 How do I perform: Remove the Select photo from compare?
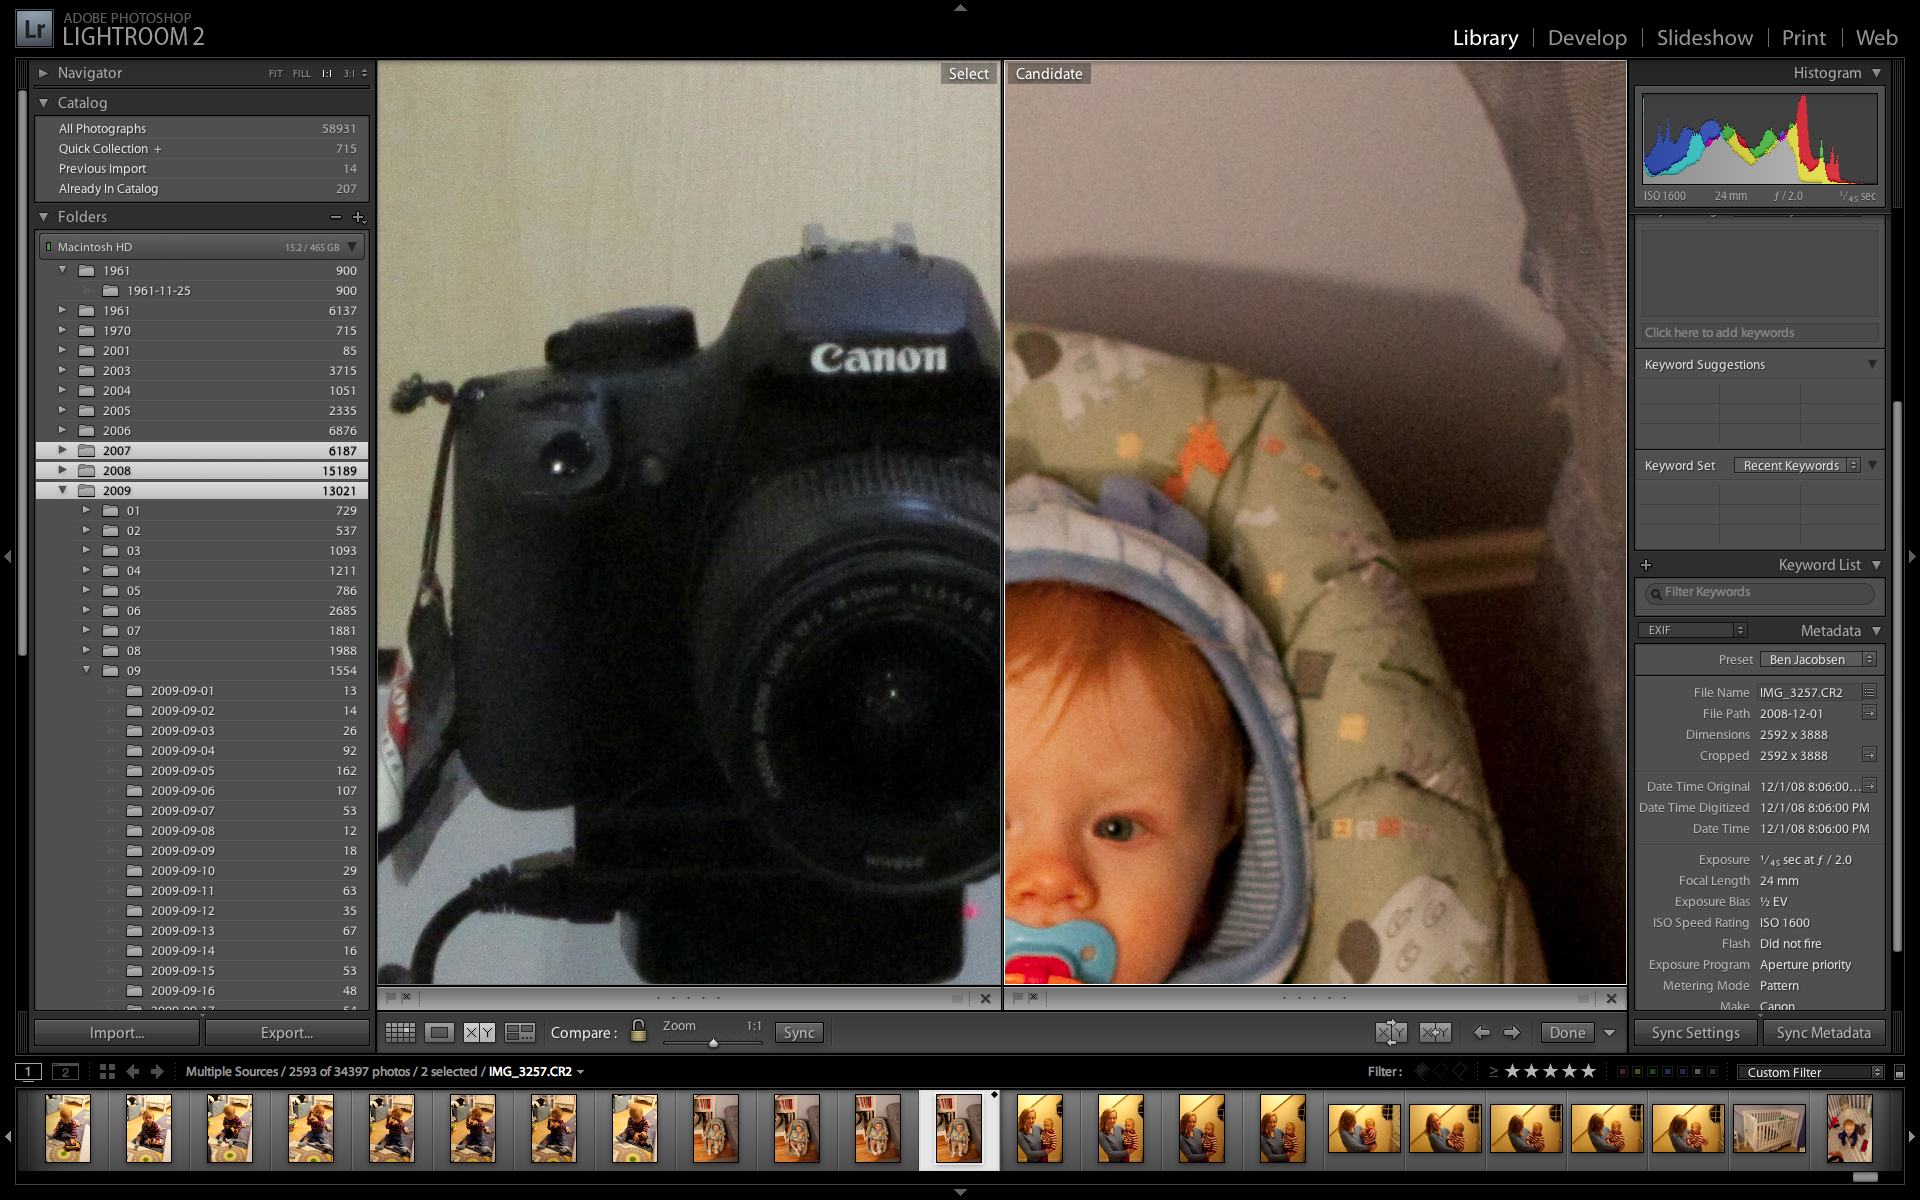tap(985, 998)
